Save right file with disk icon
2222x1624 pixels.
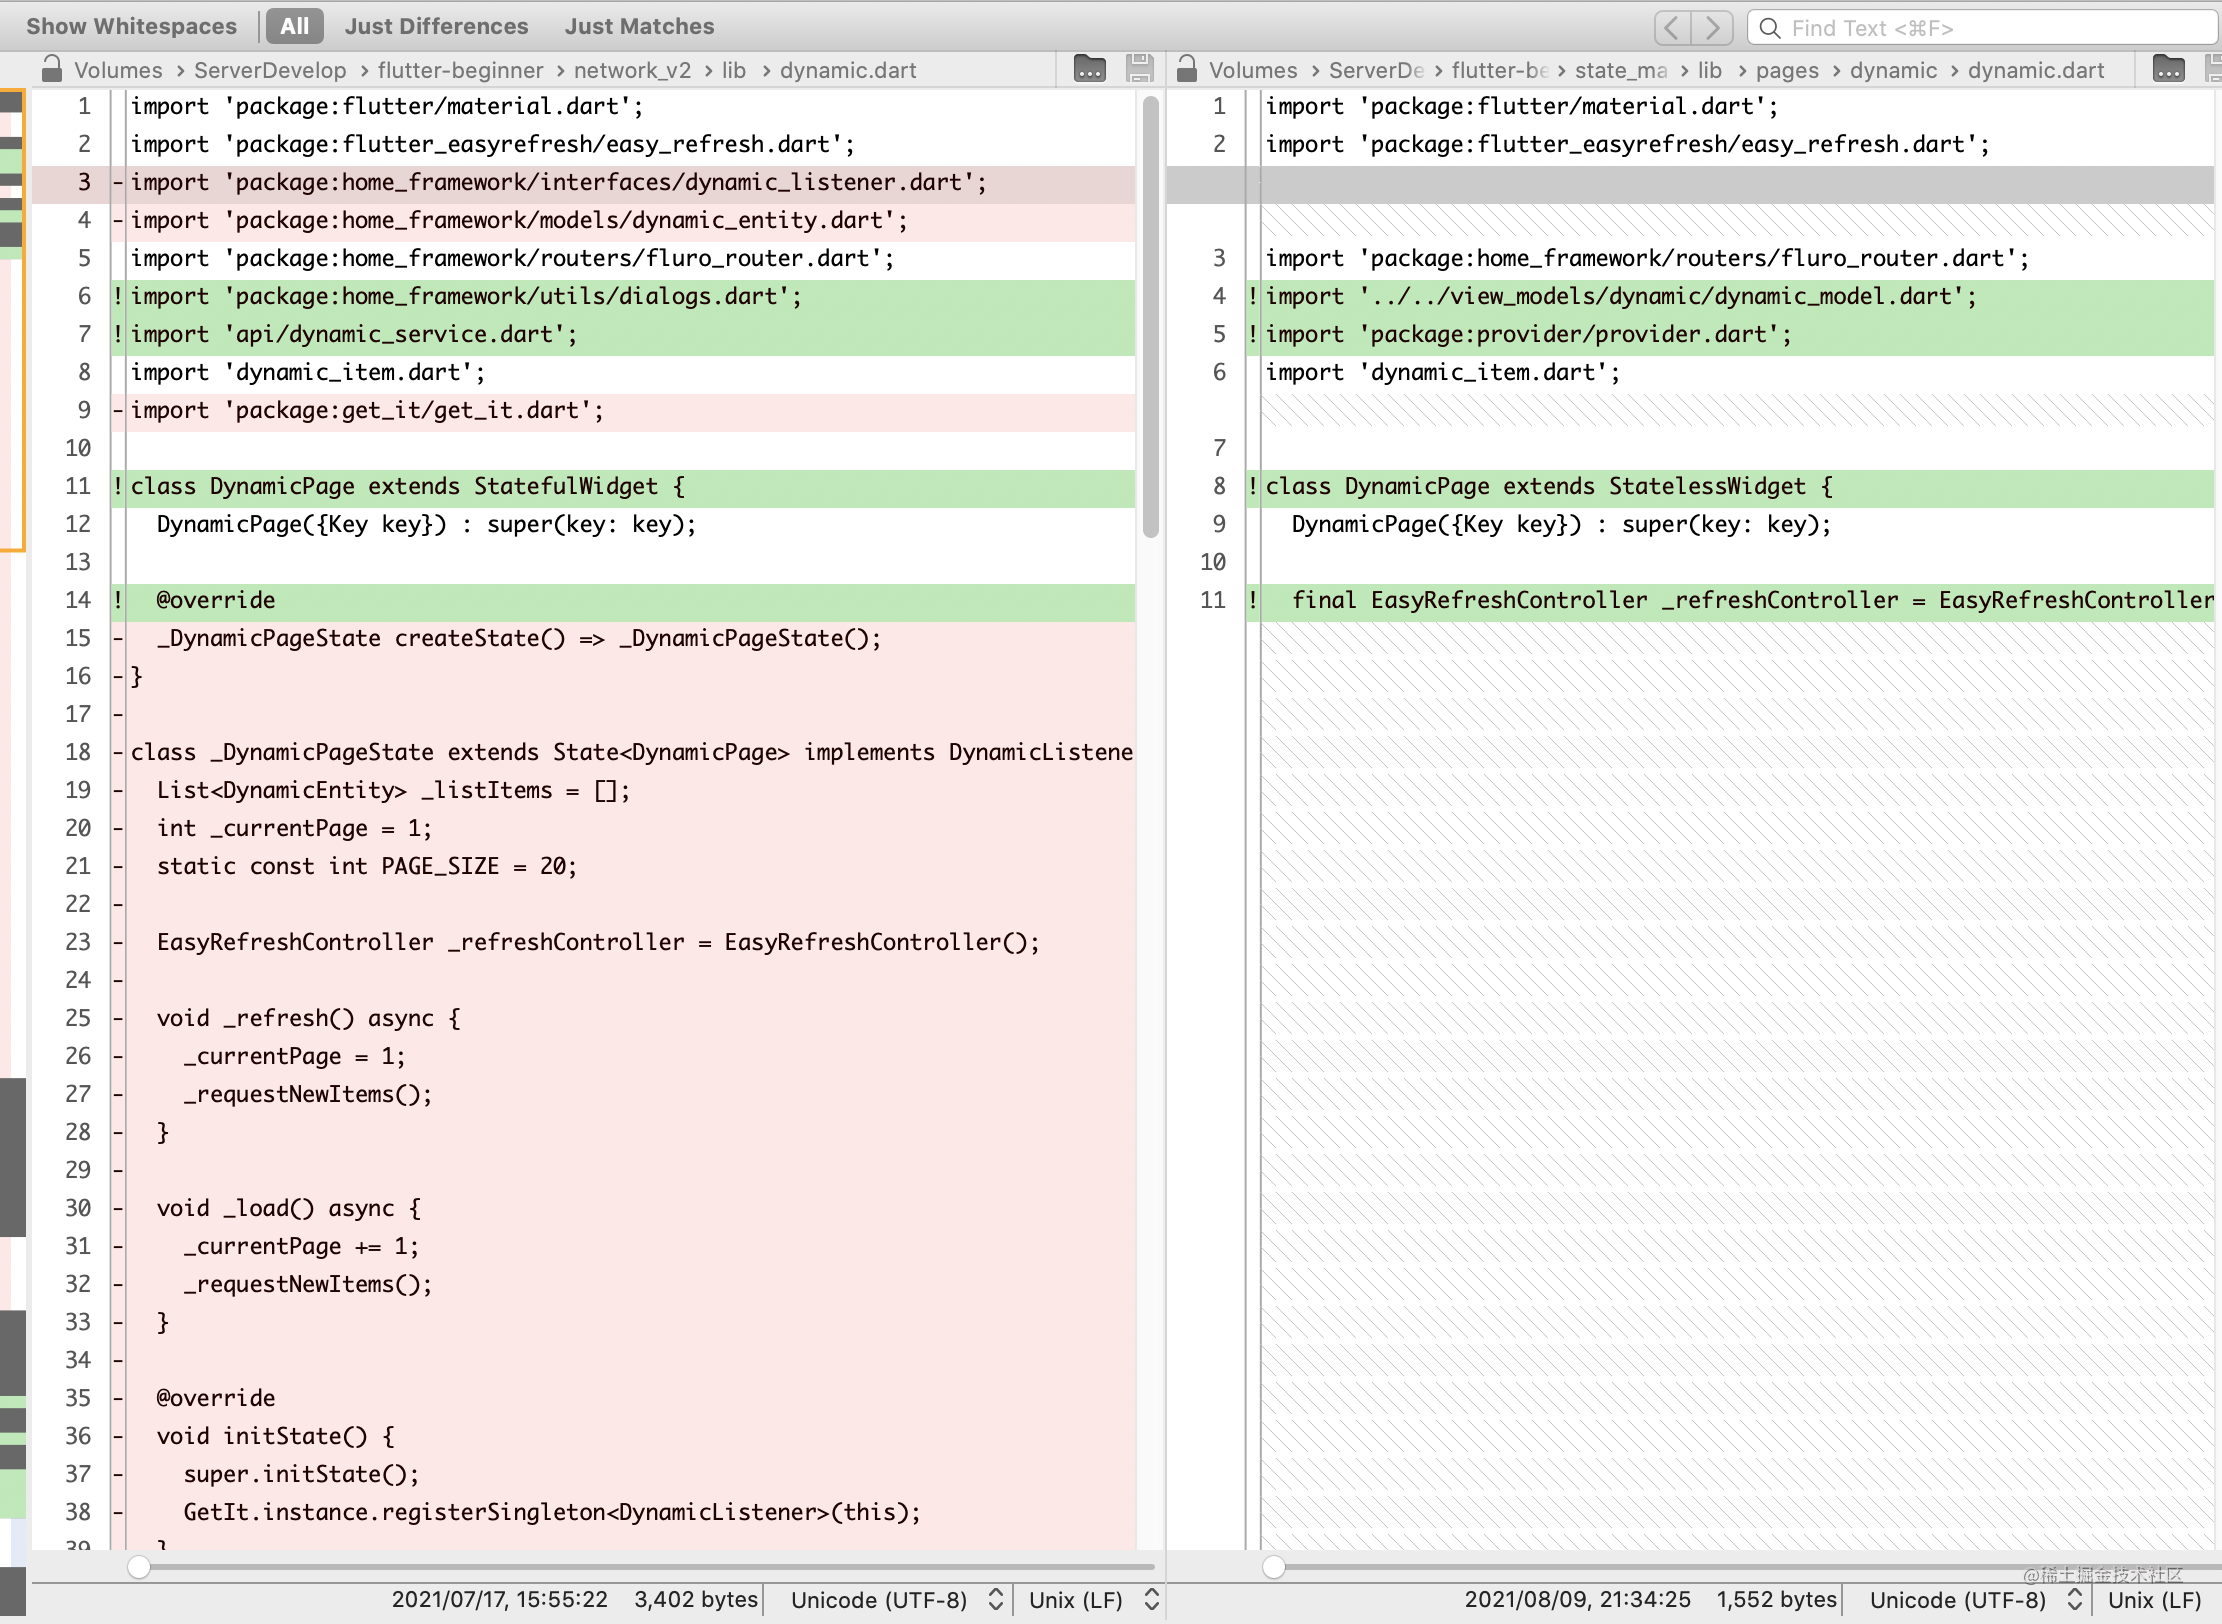(2213, 69)
